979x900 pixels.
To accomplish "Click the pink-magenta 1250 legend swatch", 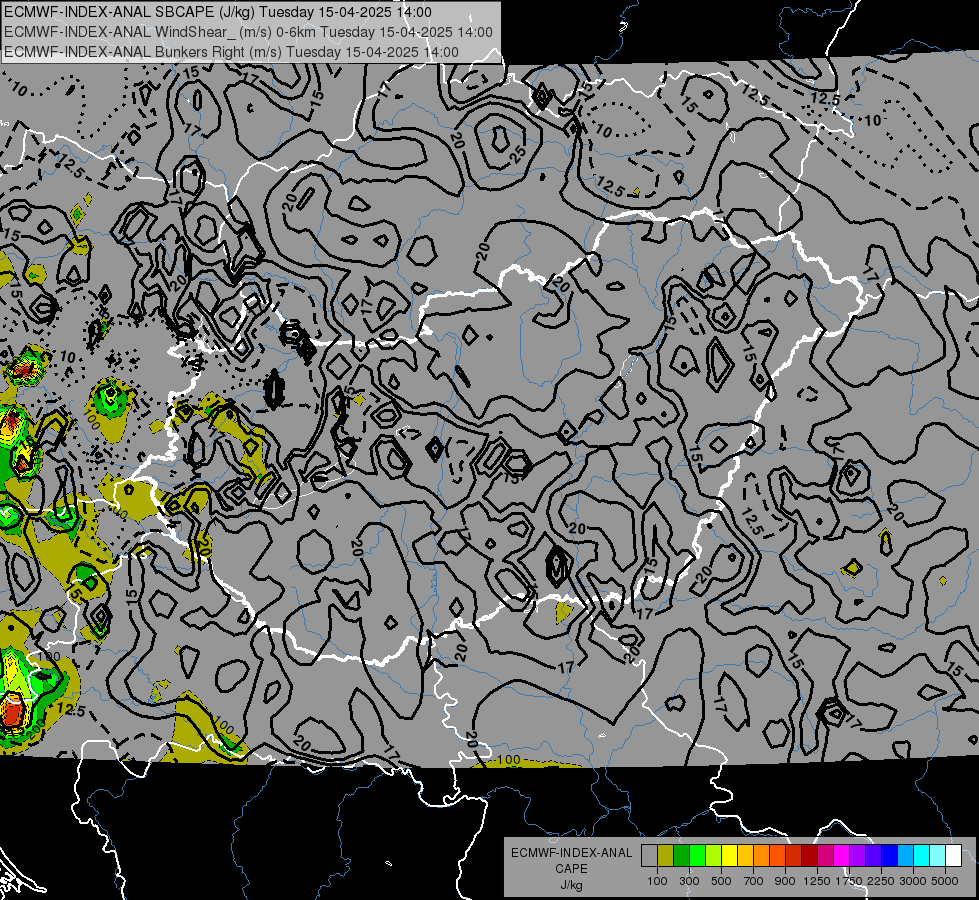I will click(826, 855).
